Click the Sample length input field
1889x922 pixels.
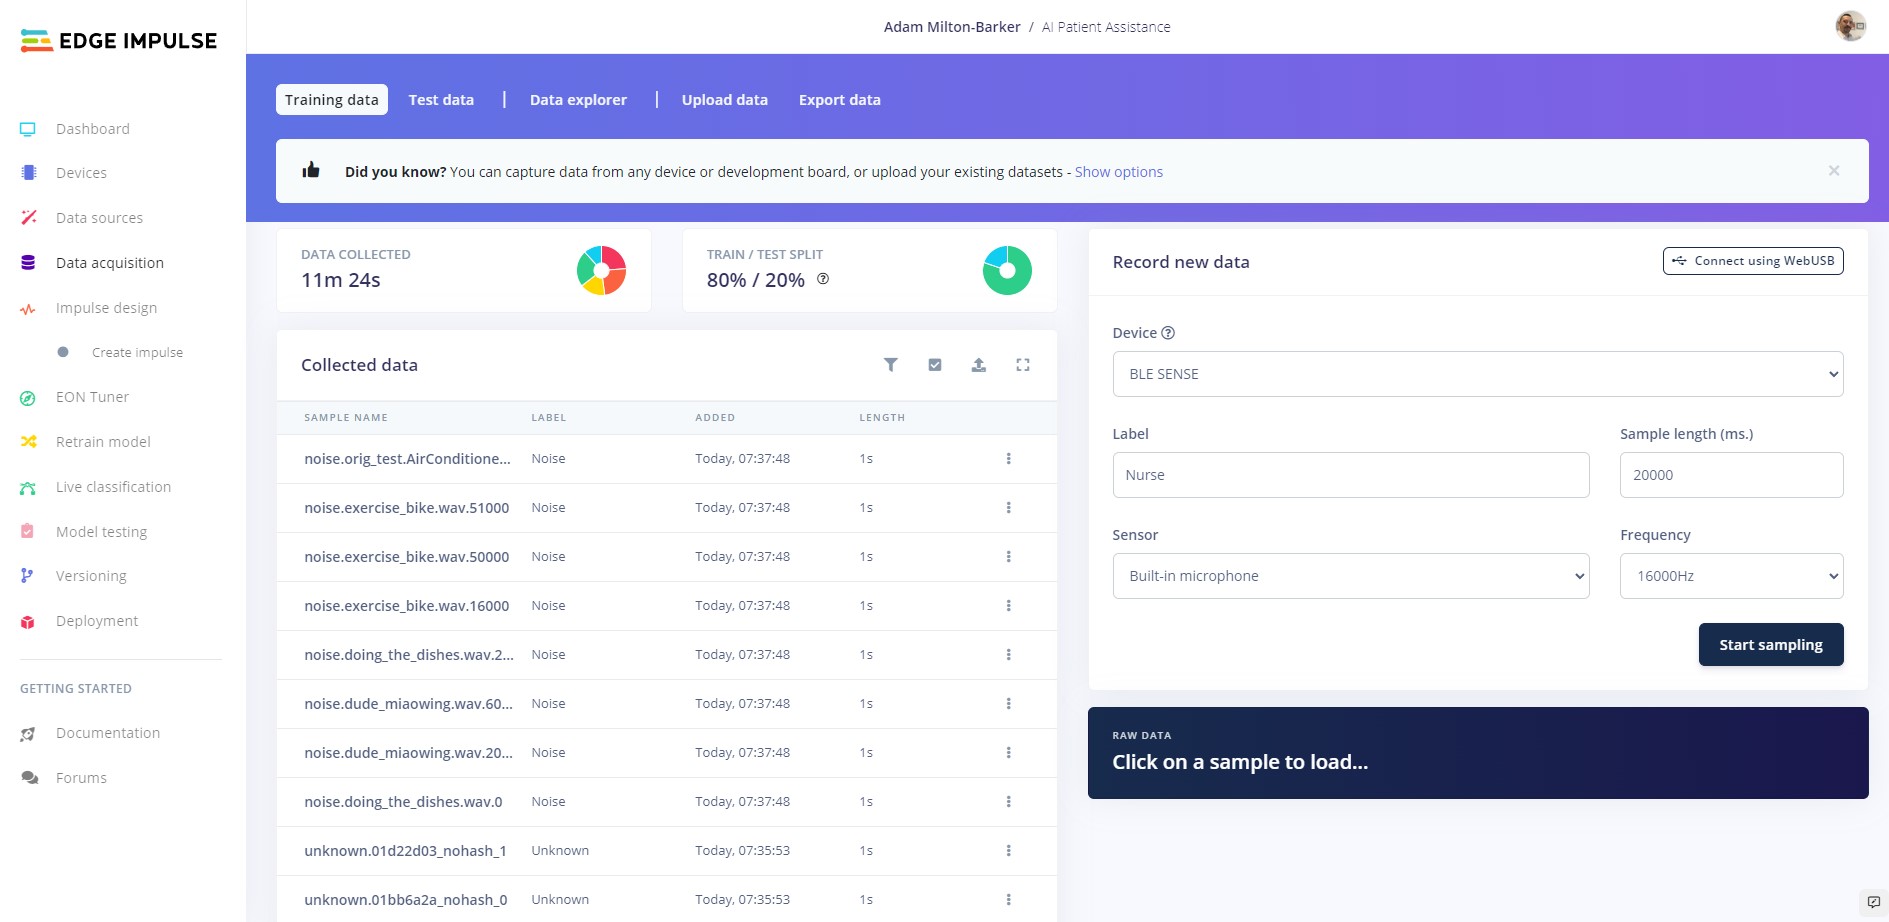click(1732, 475)
